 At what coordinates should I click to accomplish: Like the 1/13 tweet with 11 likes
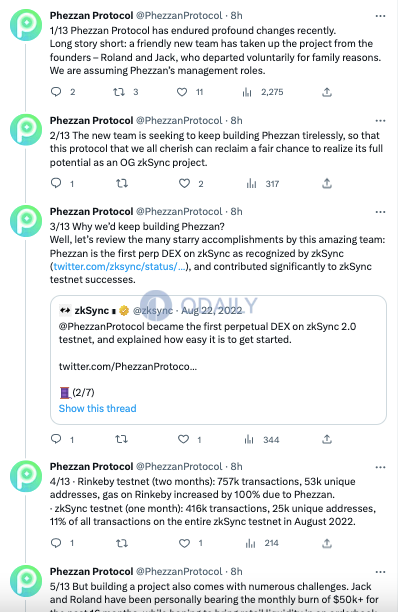pyautogui.click(x=182, y=92)
